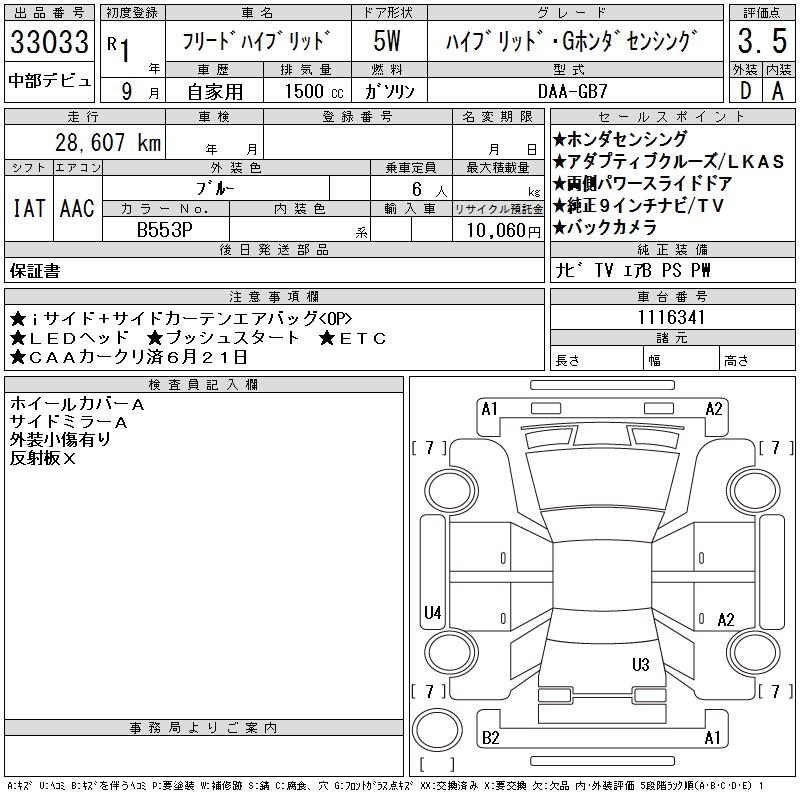Click the inspector remark ホイールカバーA
The width and height of the screenshot is (800, 800).
pyautogui.click(x=77, y=404)
